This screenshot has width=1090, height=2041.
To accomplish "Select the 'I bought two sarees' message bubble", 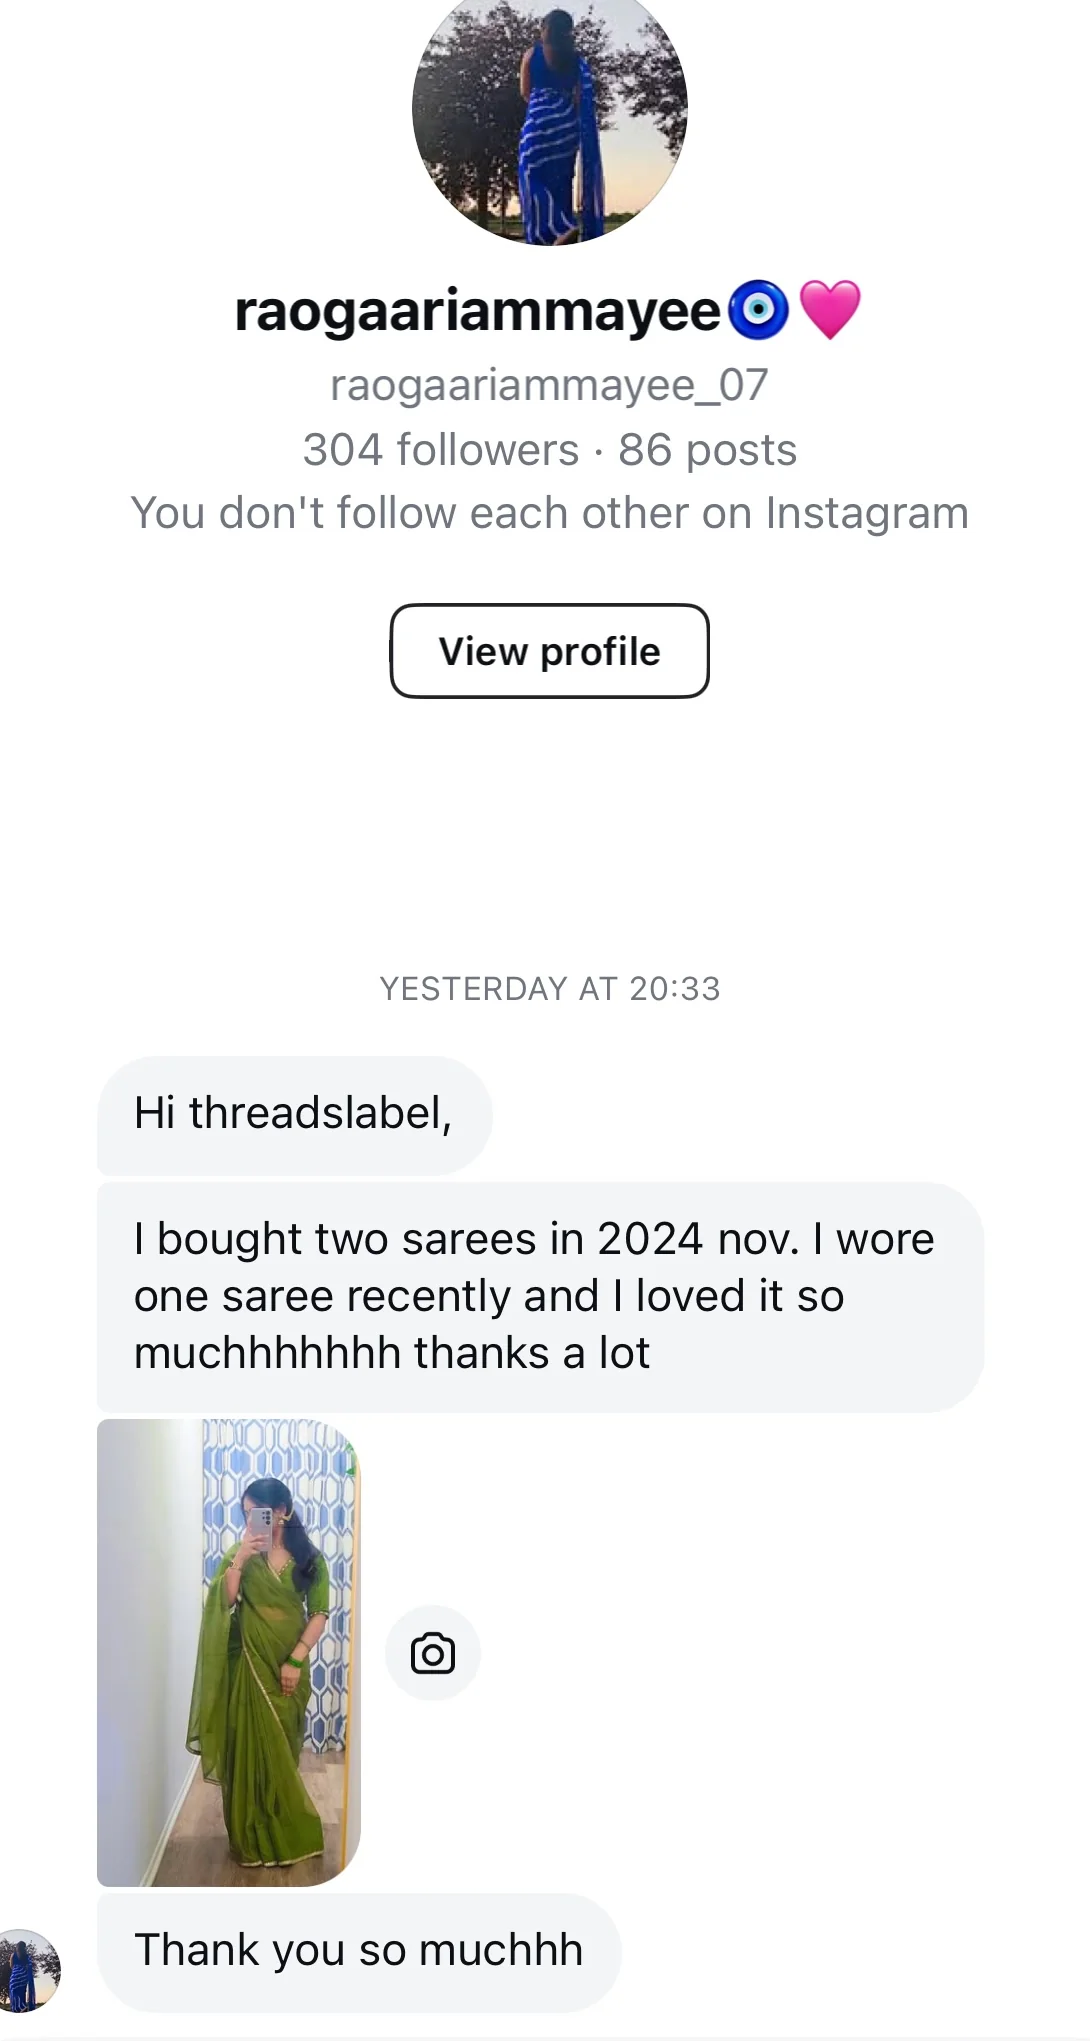I will [539, 1296].
